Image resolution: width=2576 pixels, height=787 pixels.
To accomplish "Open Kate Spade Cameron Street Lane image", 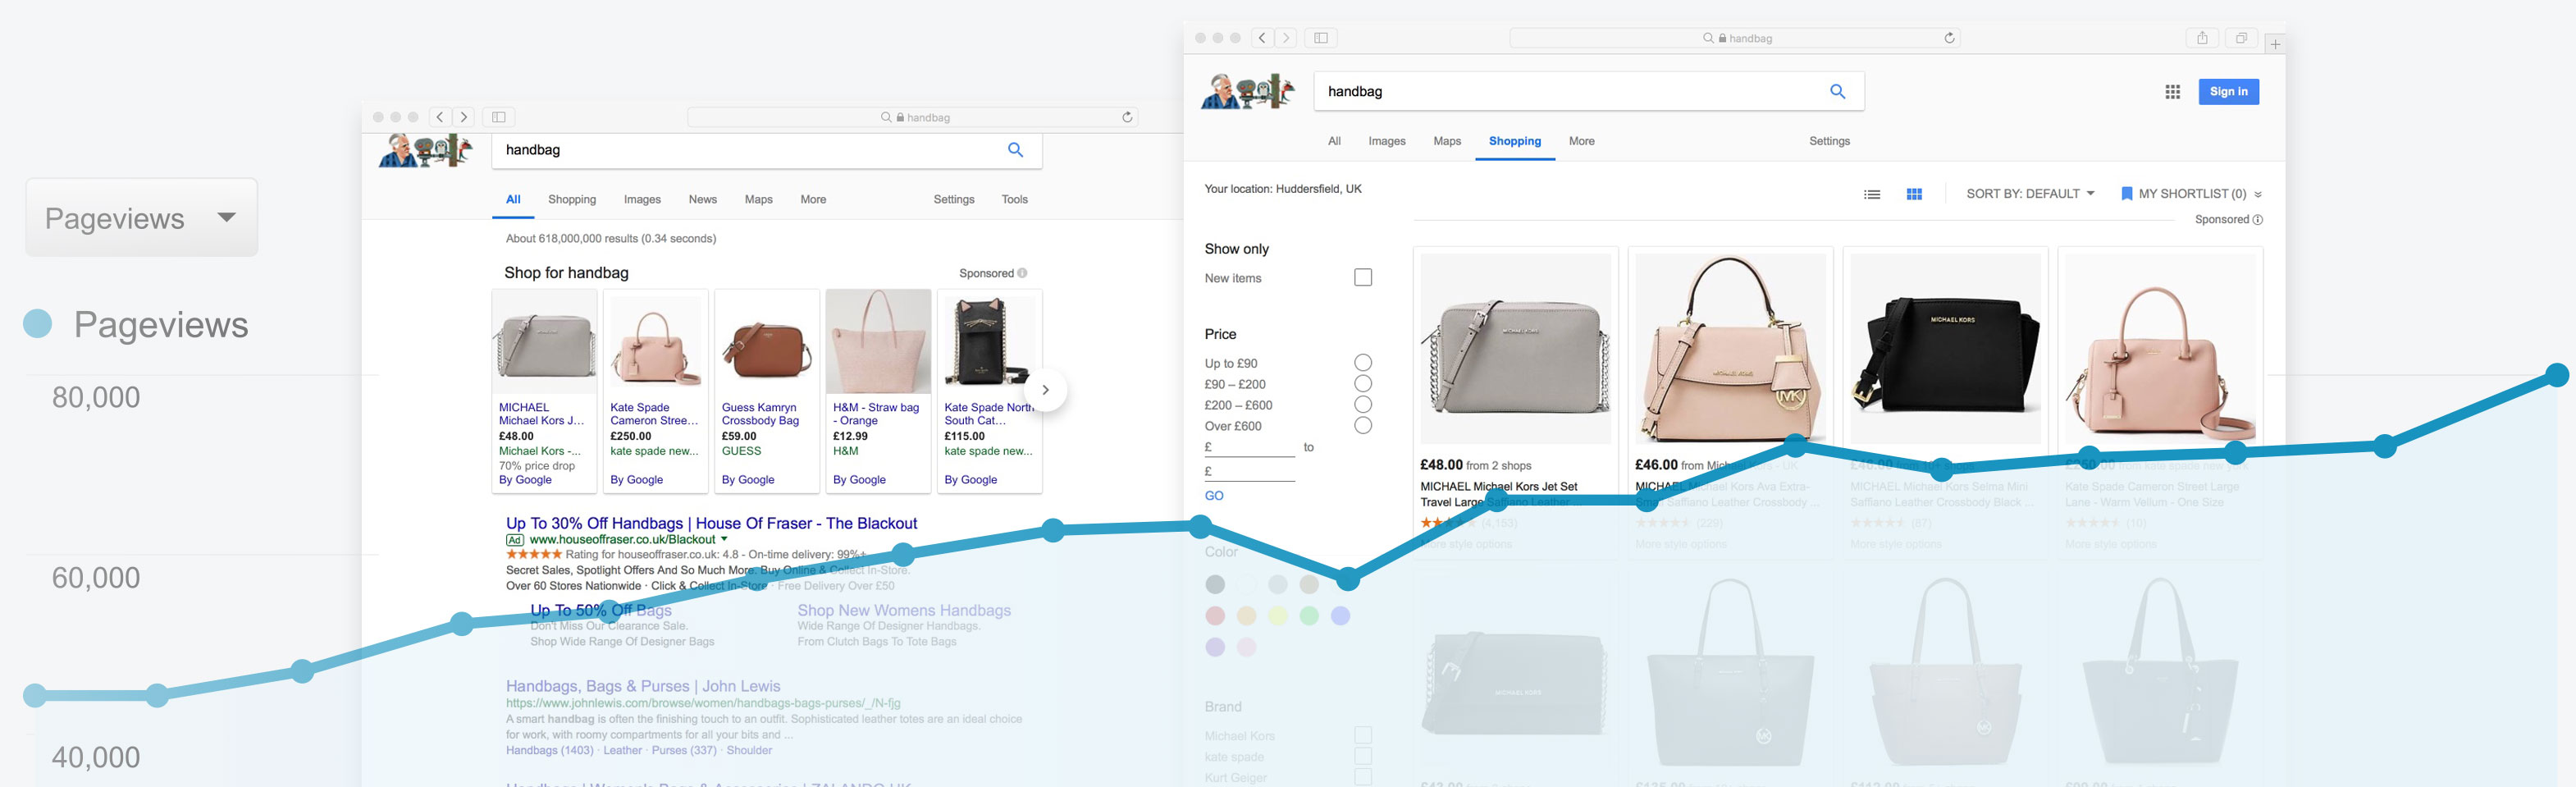I will click(2160, 348).
